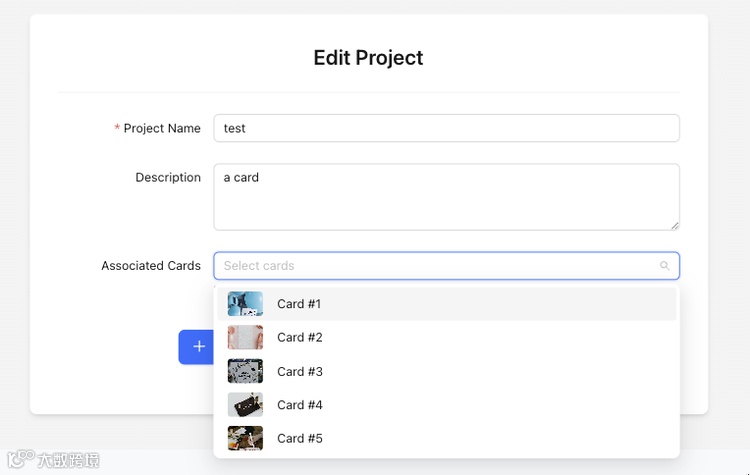
Task: Choose the Card #2 option label
Action: pos(299,338)
